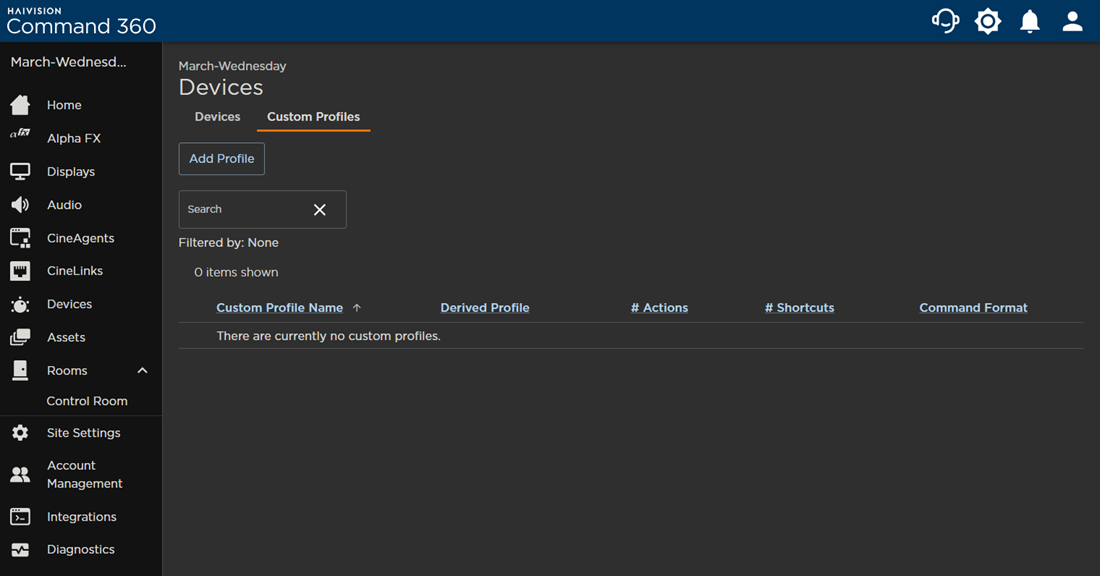The image size is (1100, 576).
Task: Click the March-Wednesd... site name in sidebar
Action: pyautogui.click(x=69, y=62)
